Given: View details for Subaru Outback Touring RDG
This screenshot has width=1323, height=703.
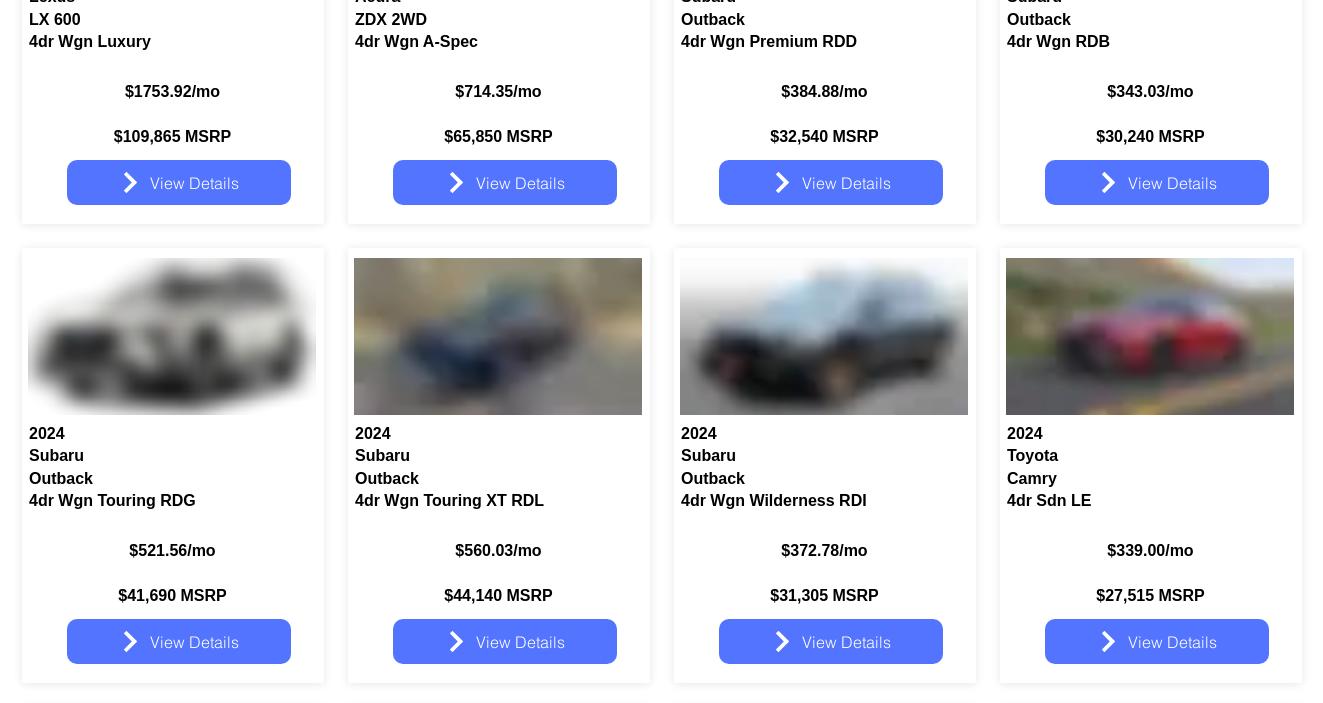Looking at the screenshot, I should click(179, 642).
